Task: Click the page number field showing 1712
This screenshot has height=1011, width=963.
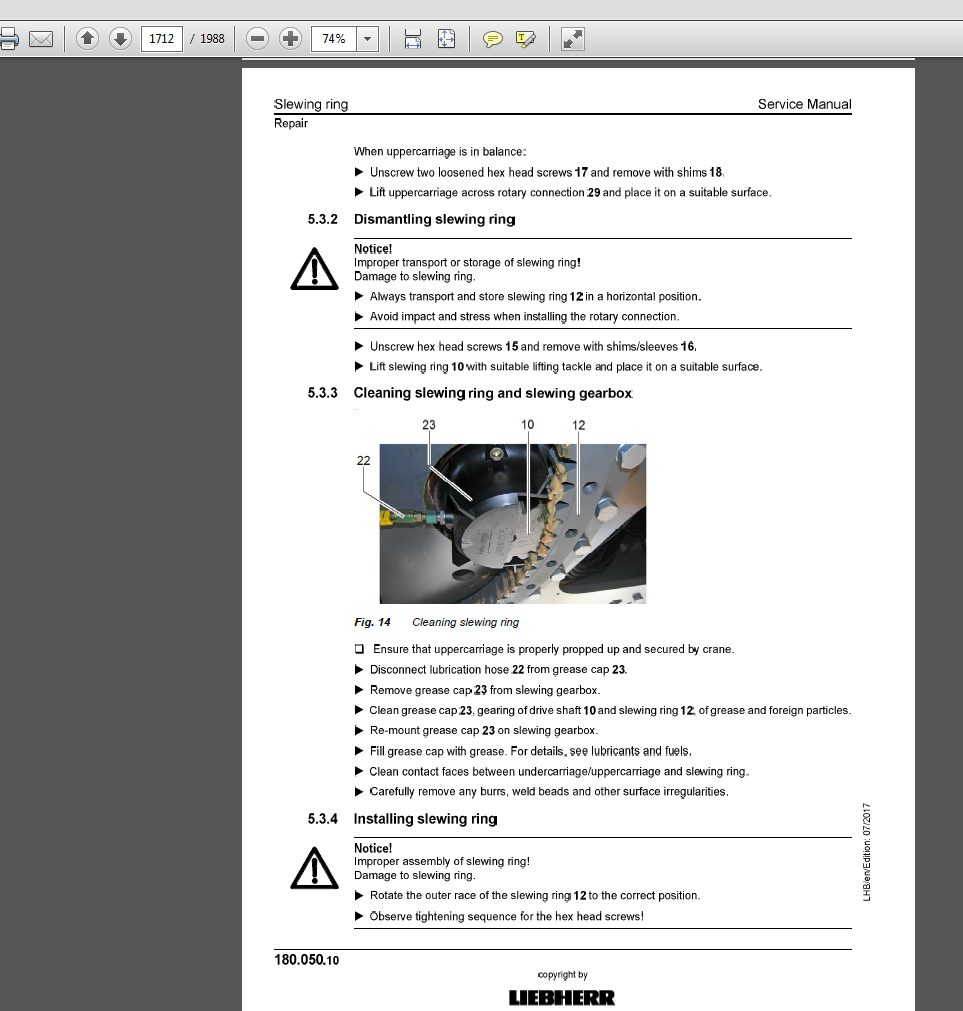Action: coord(161,39)
